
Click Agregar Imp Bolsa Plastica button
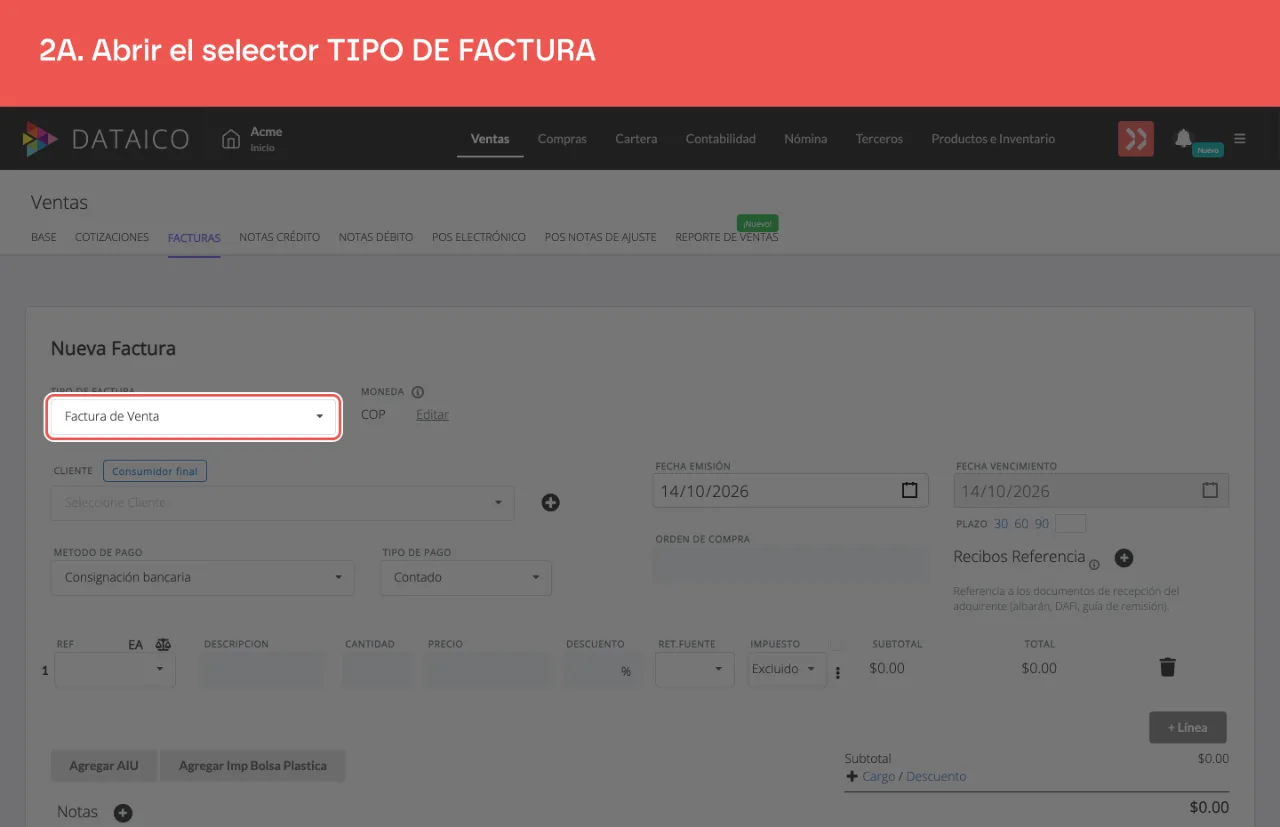click(253, 766)
